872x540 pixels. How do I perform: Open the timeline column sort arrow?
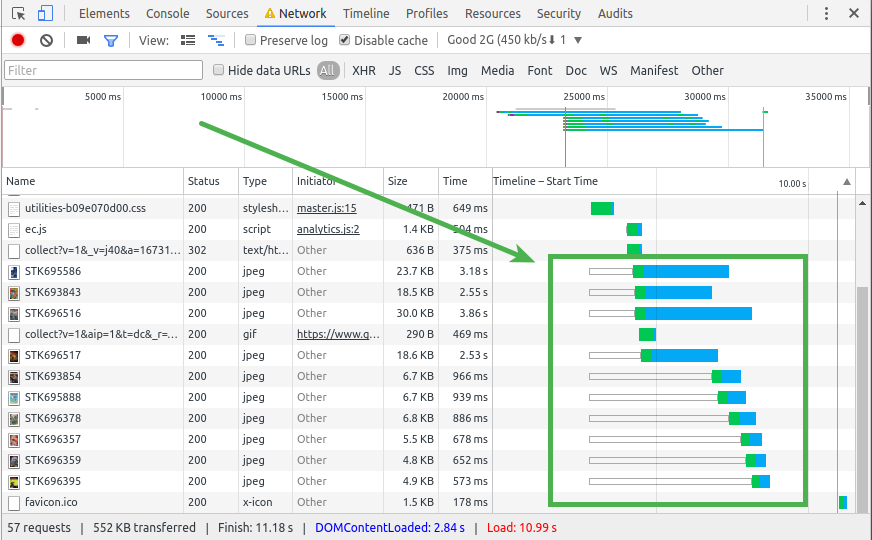coord(847,182)
